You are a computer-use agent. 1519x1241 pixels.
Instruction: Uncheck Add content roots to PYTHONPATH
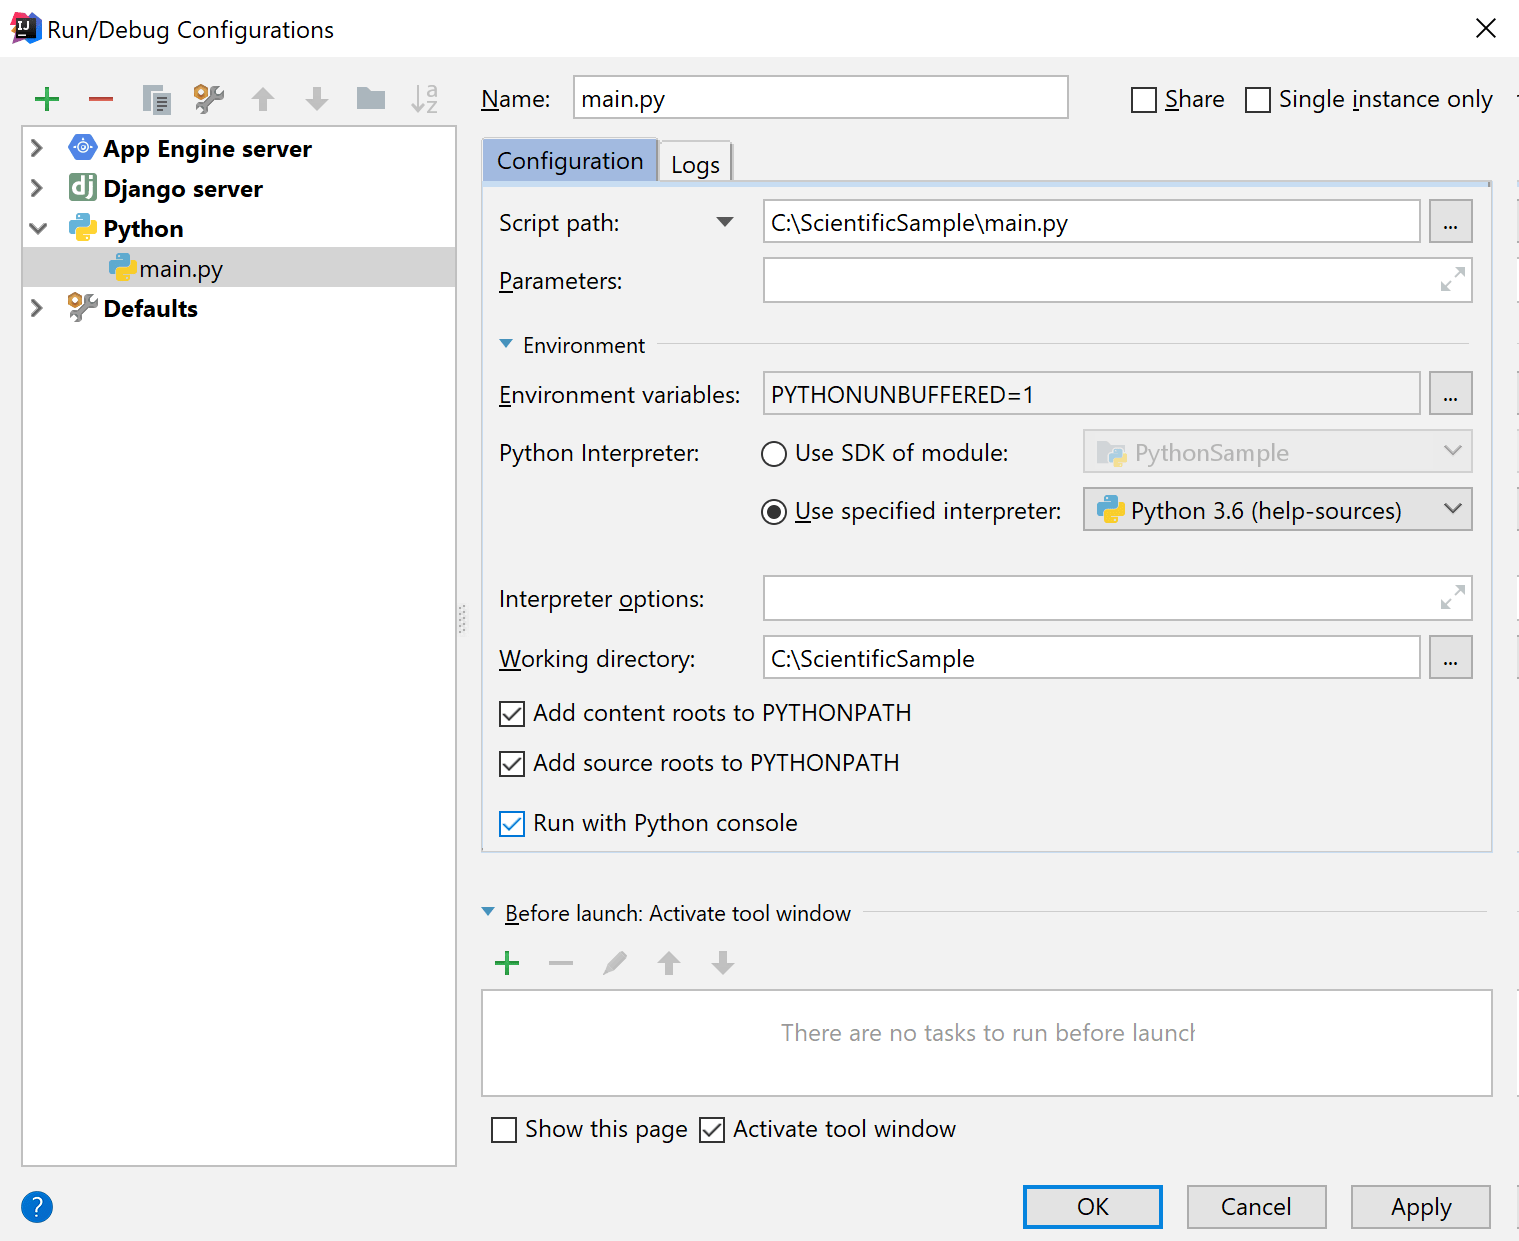512,714
